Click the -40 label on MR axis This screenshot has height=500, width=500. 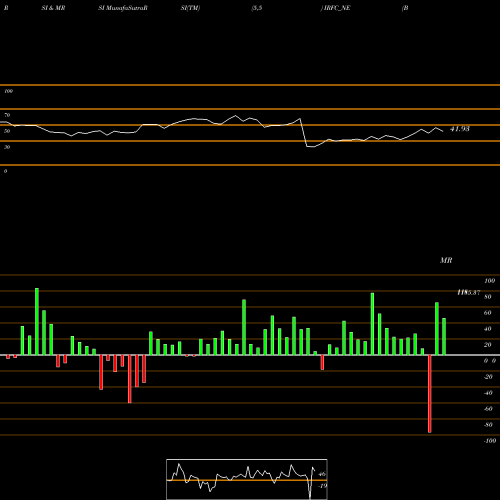(x=488, y=393)
